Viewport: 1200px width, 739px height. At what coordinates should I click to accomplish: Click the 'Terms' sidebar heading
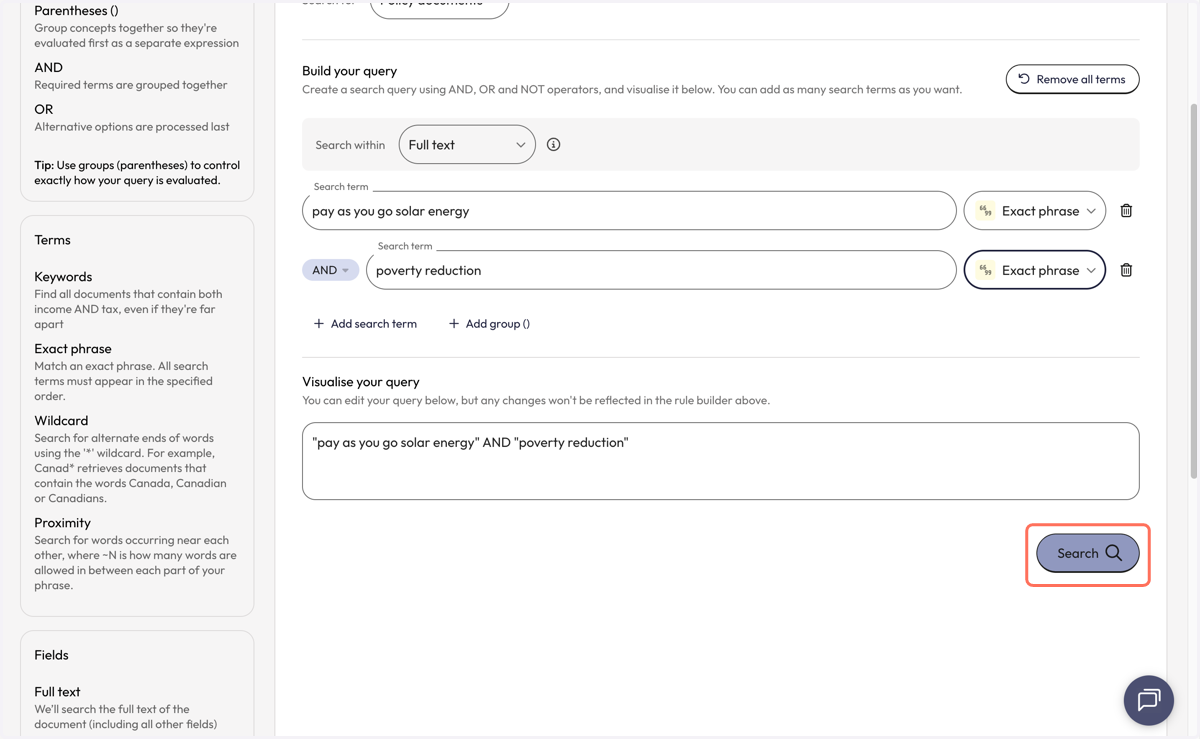[52, 240]
